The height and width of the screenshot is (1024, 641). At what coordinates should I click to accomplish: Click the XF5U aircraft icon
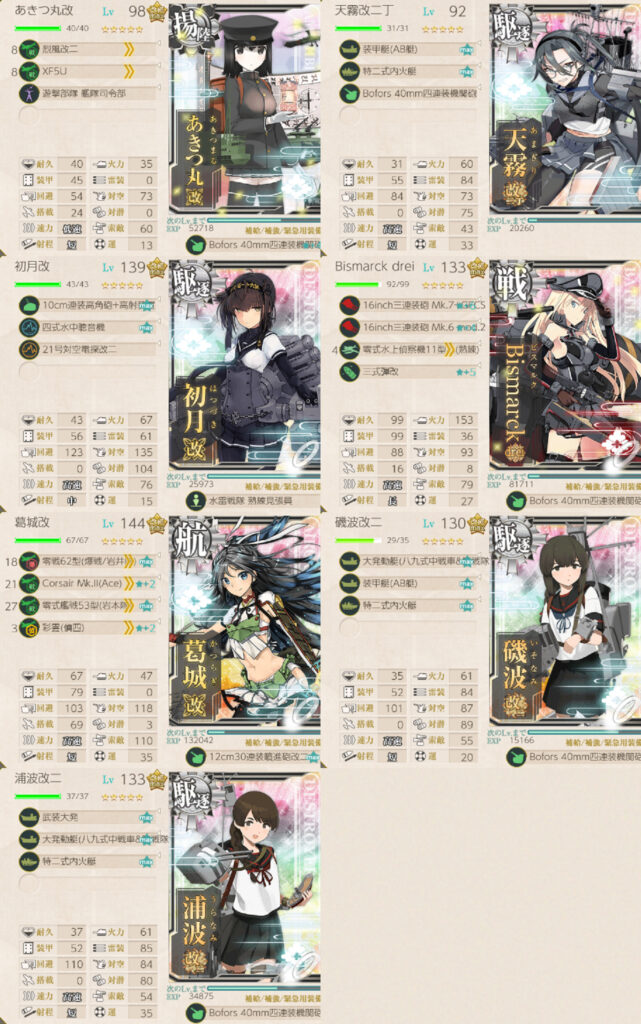29,72
